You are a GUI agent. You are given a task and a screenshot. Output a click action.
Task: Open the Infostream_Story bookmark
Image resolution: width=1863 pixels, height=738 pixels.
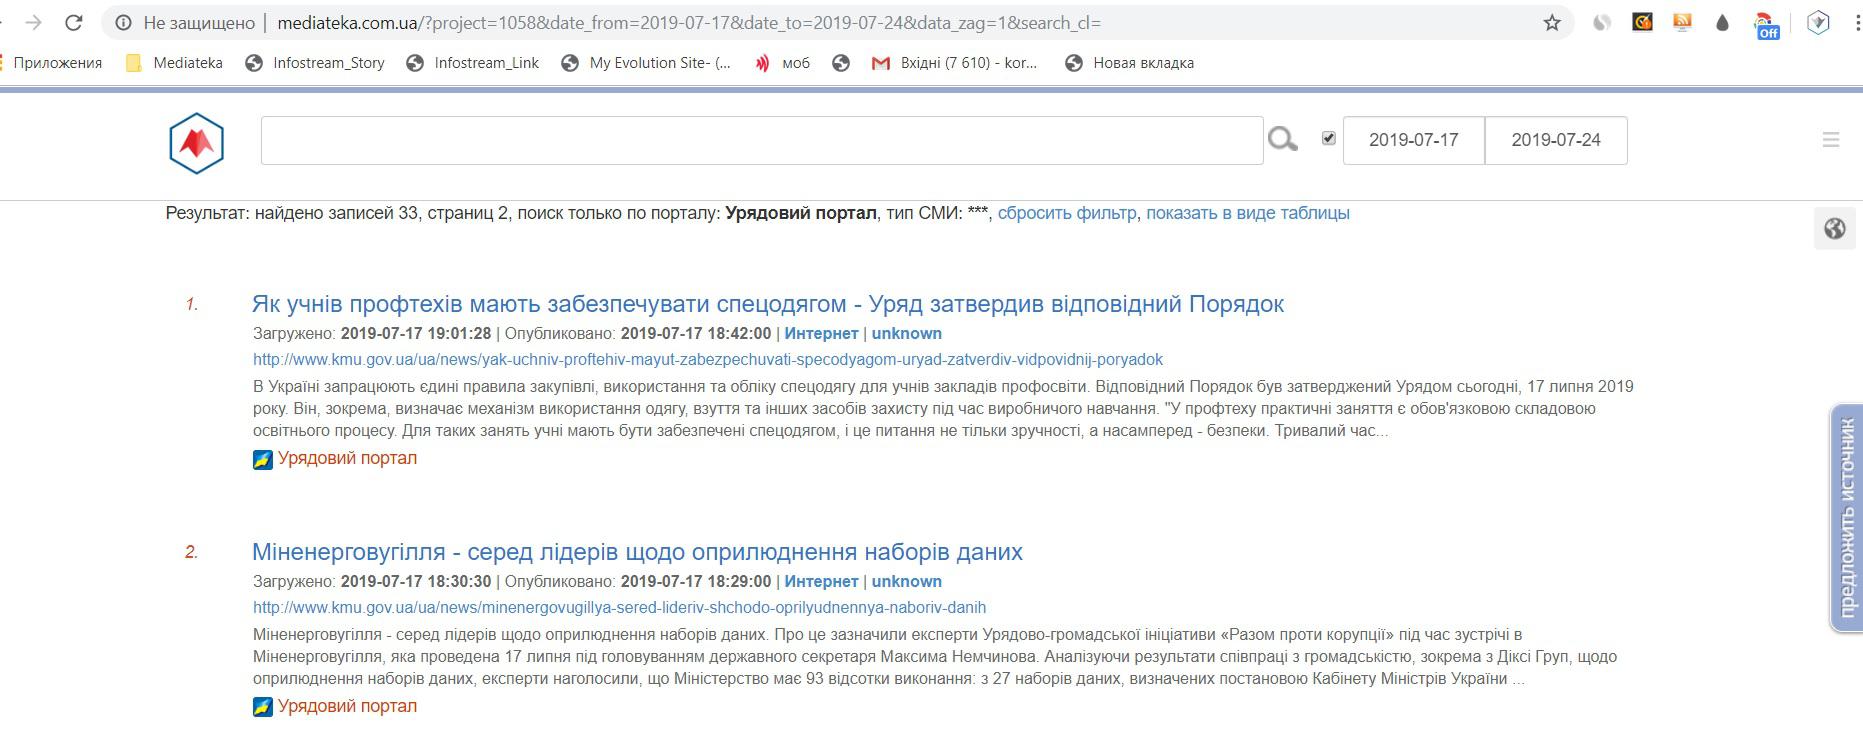click(316, 63)
